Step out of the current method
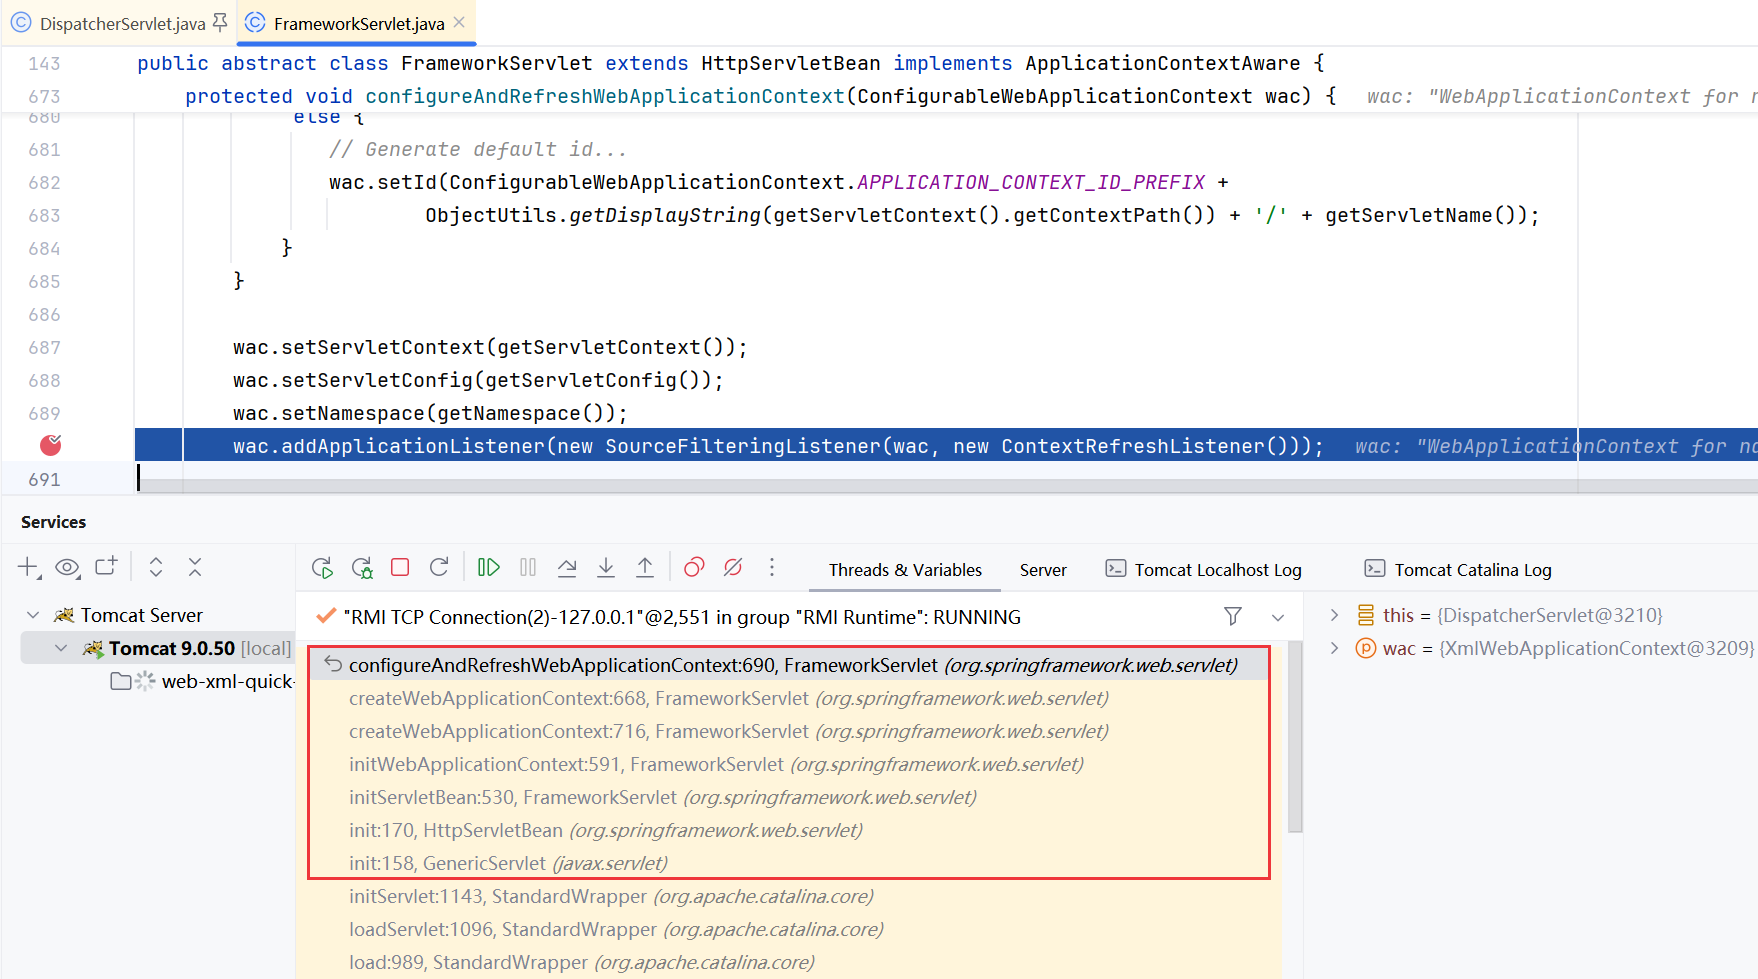This screenshot has width=1758, height=979. coord(645,567)
